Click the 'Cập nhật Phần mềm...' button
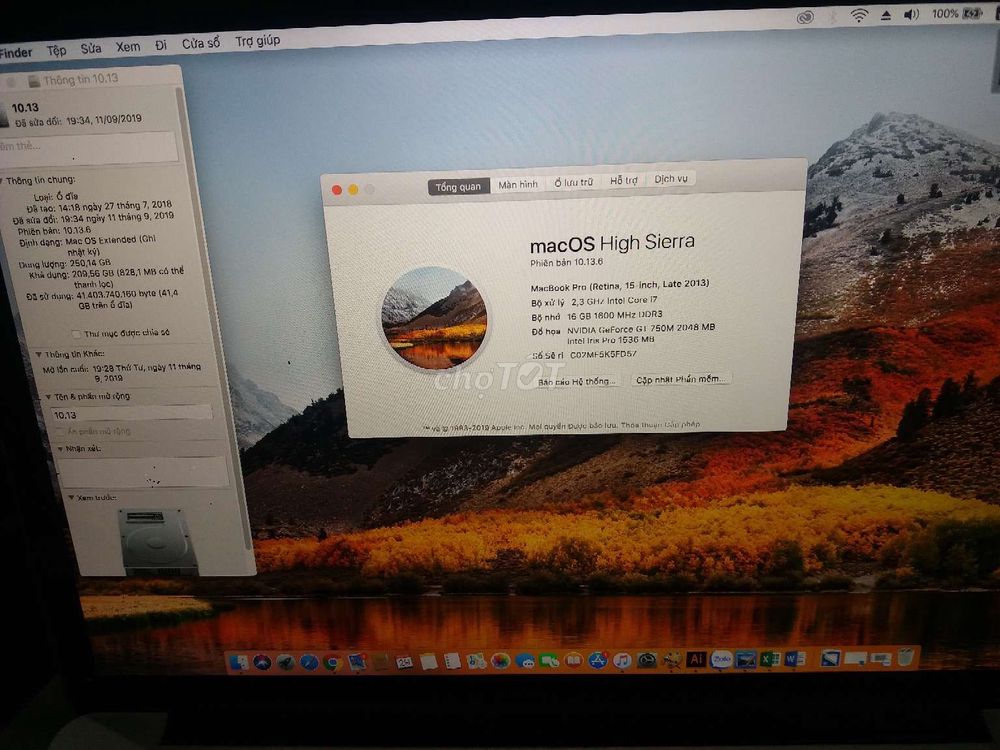This screenshot has height=750, width=1000. coord(680,379)
